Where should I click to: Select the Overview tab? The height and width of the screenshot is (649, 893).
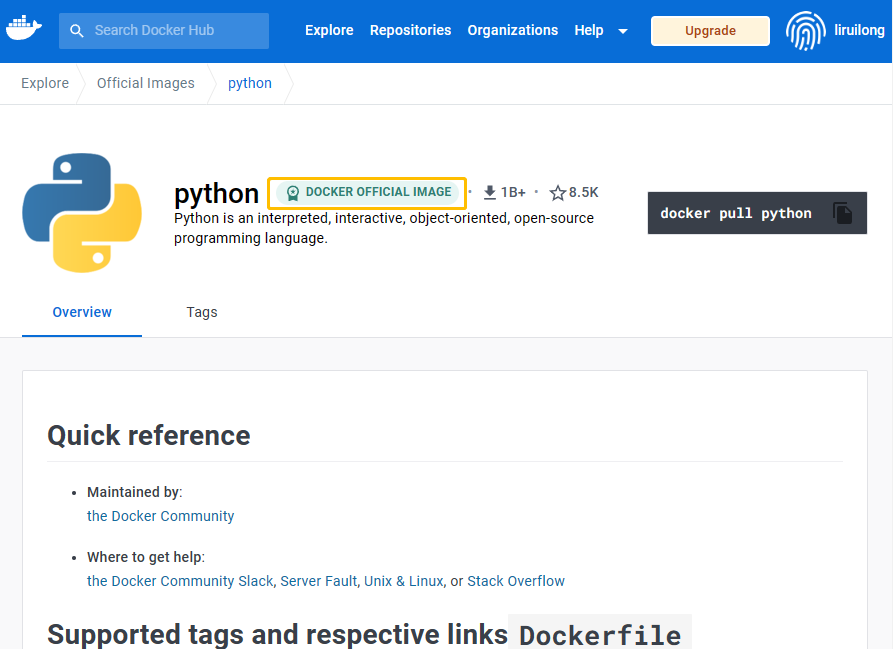point(82,312)
